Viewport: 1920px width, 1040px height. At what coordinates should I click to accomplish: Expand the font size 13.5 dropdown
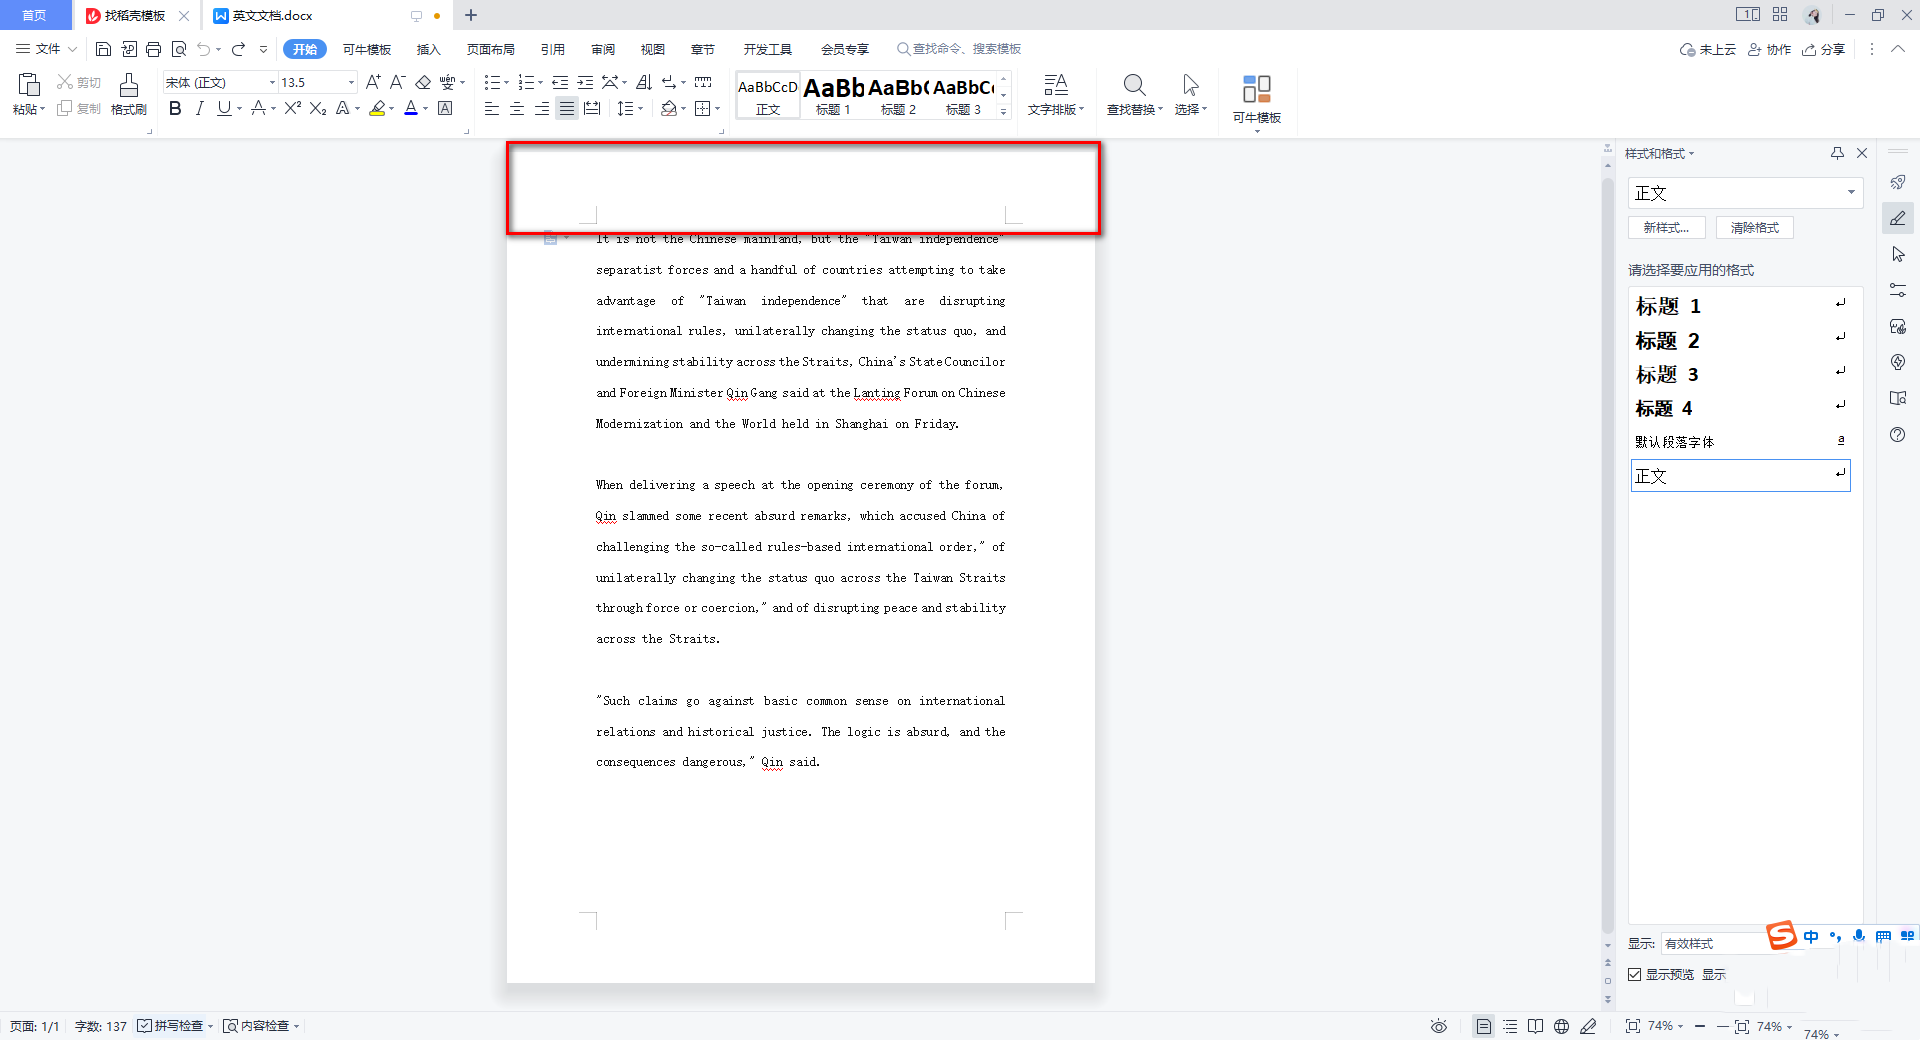point(351,82)
